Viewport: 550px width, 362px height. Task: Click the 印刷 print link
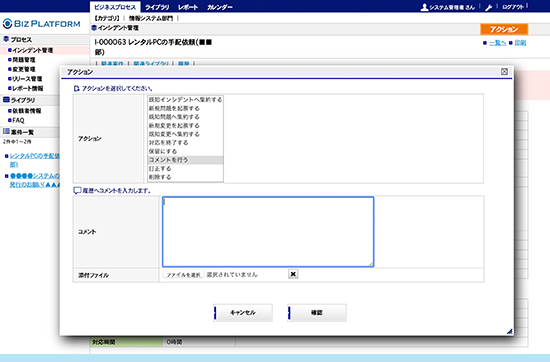click(520, 43)
